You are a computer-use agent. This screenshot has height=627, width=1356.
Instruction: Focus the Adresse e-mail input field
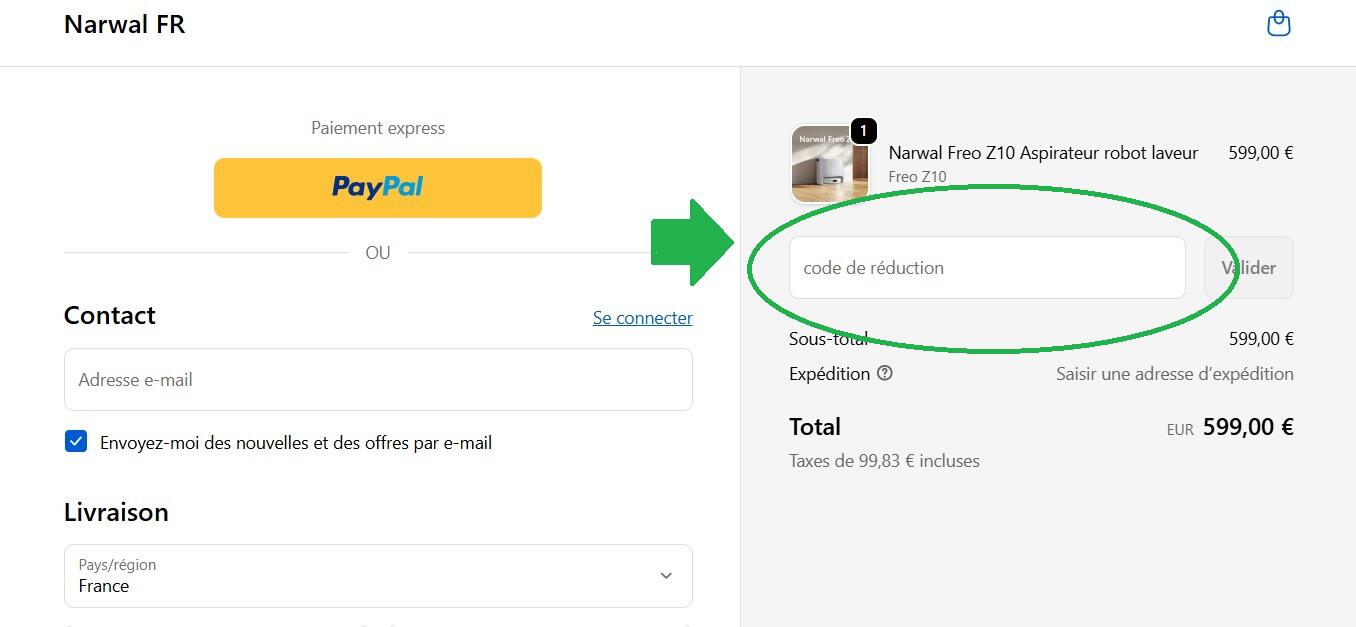(378, 379)
